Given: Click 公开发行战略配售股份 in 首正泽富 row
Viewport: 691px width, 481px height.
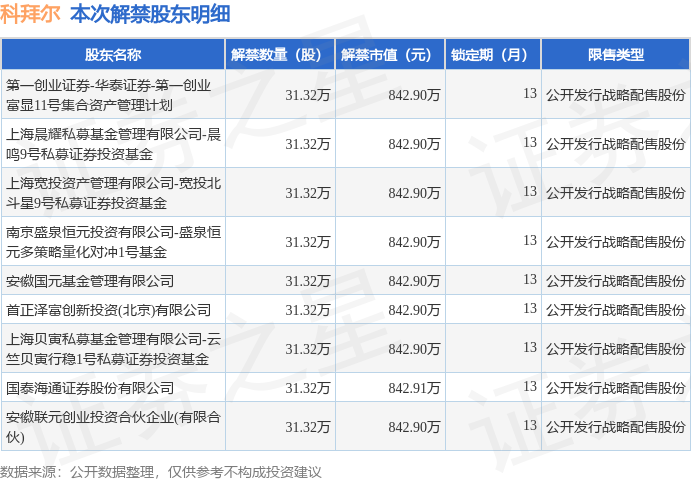Looking at the screenshot, I should [616, 310].
